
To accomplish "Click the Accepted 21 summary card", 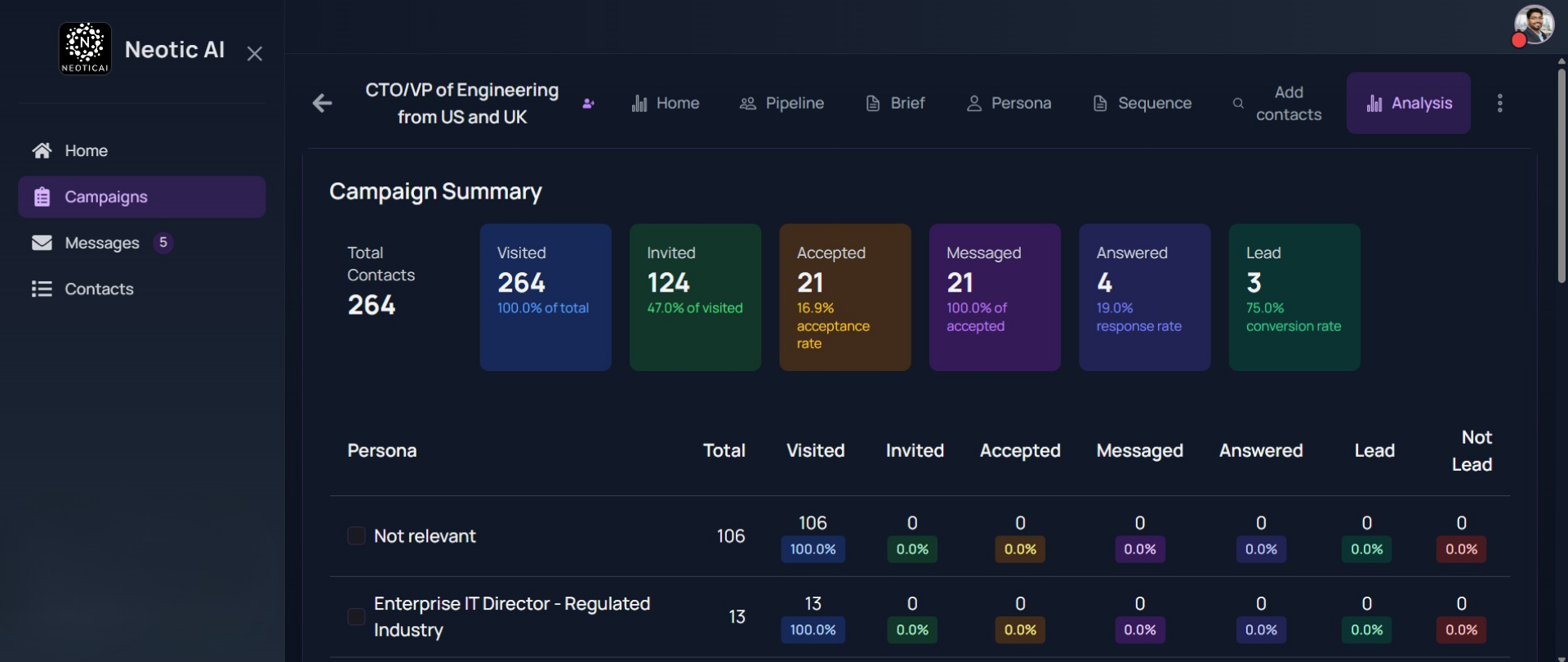I will [845, 297].
